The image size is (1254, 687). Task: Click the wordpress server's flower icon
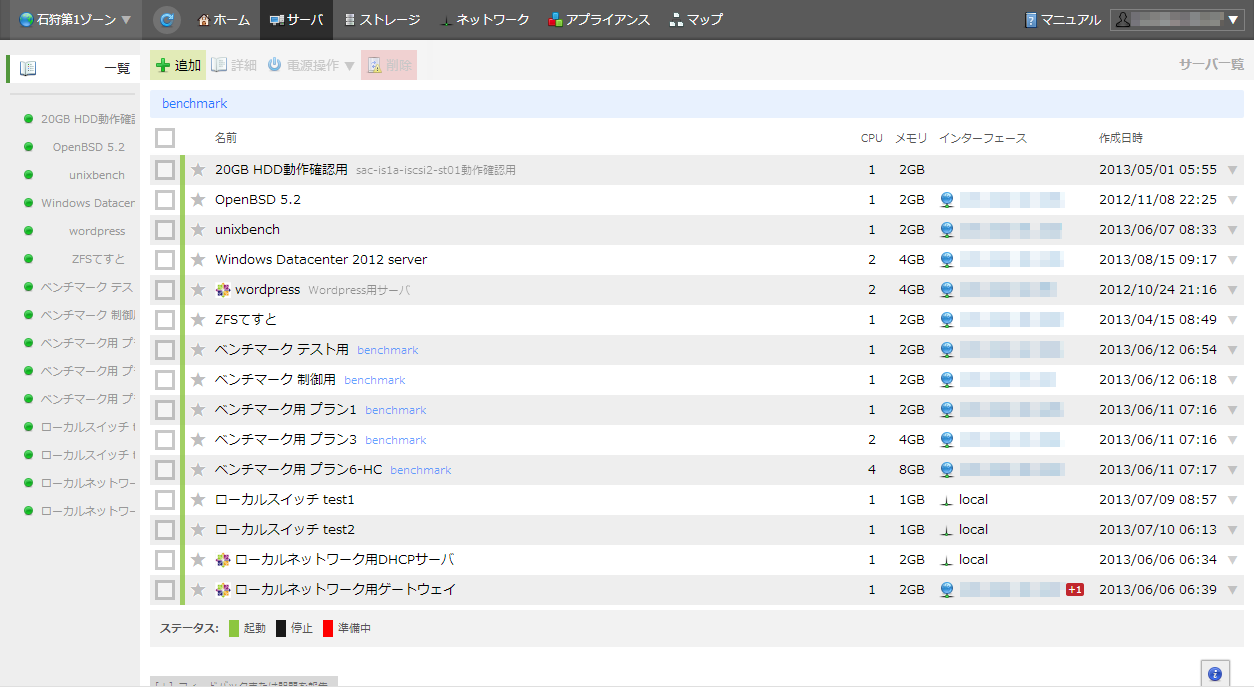(x=223, y=290)
